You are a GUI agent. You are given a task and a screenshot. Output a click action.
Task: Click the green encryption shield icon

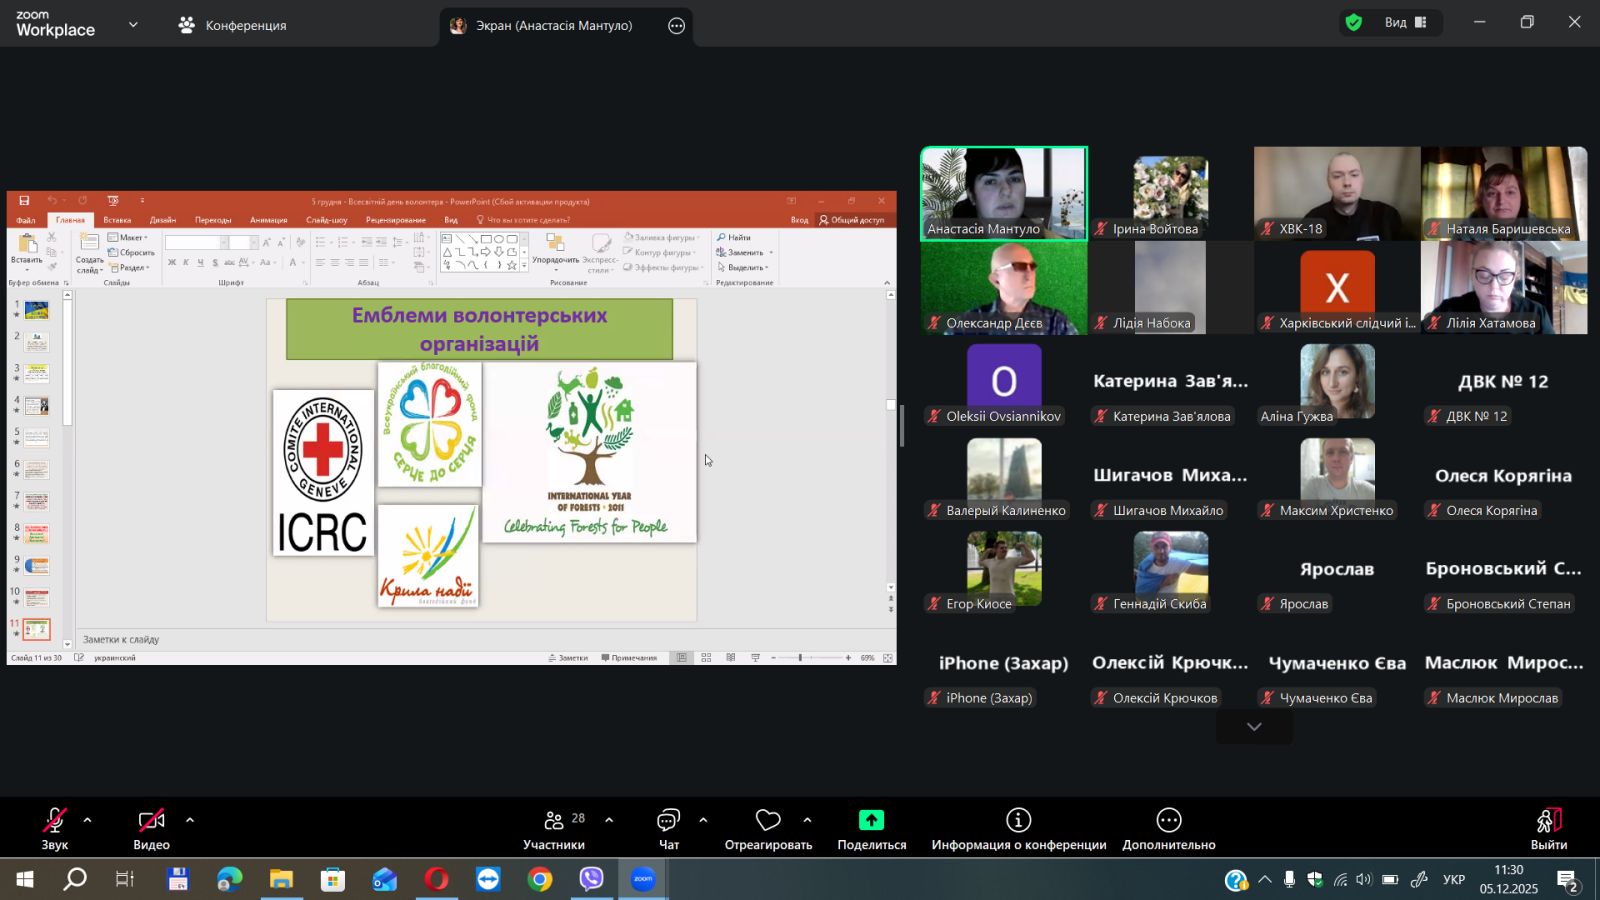(1354, 23)
